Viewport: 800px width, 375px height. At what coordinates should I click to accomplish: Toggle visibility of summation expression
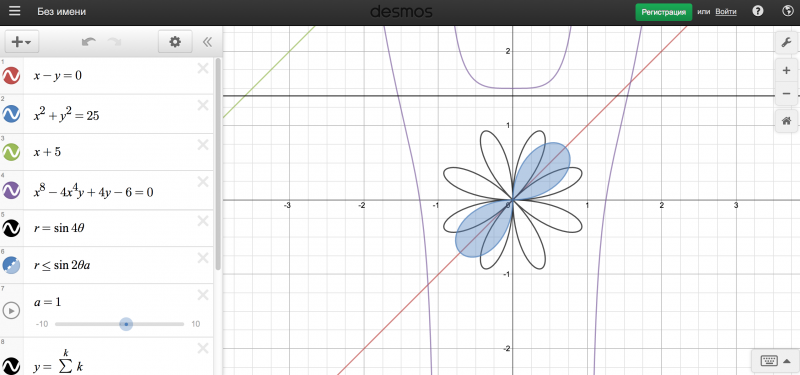11,365
